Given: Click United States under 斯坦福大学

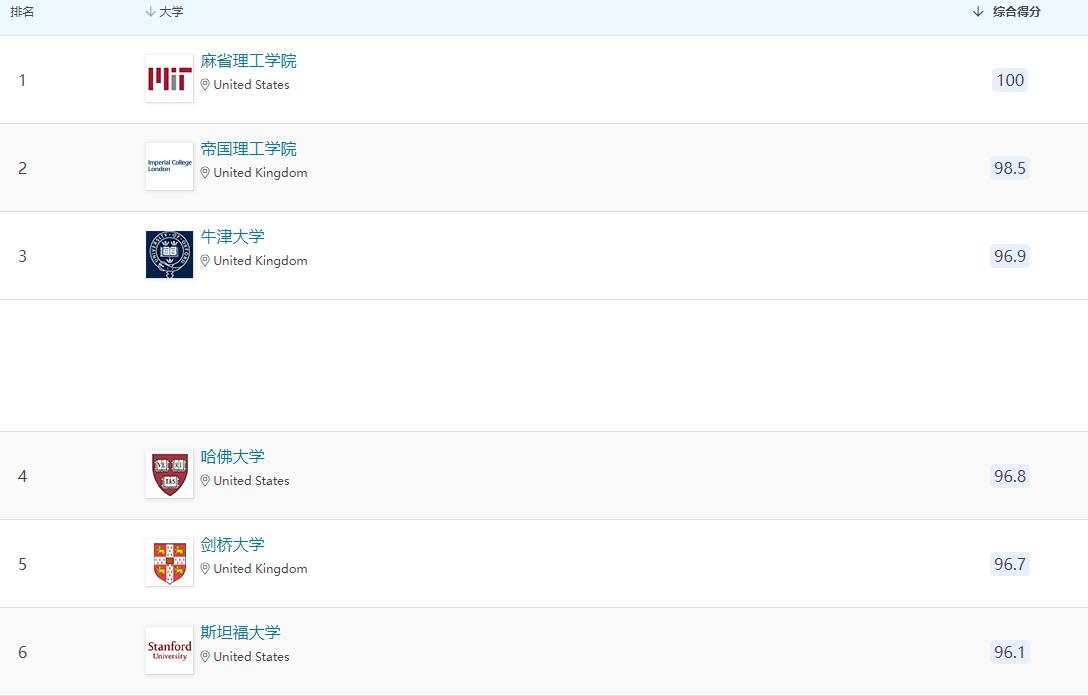Looking at the screenshot, I should click(251, 657).
